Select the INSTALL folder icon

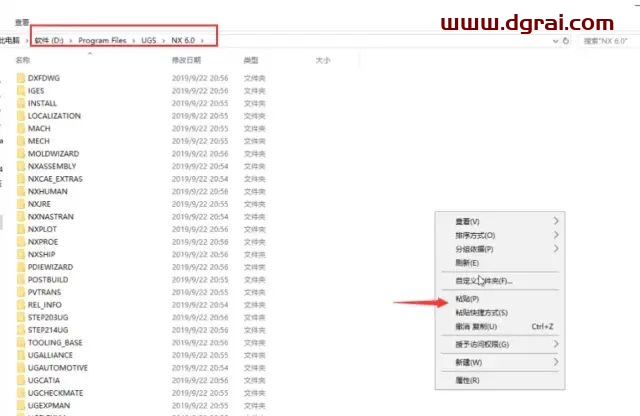pyautogui.click(x=21, y=103)
